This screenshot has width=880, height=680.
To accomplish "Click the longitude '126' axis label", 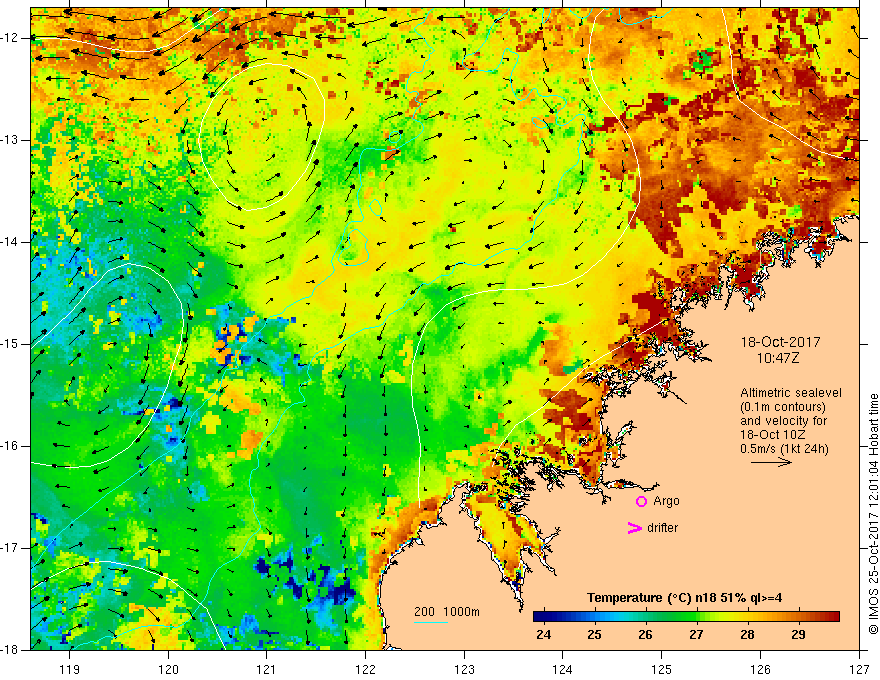I will (760, 669).
